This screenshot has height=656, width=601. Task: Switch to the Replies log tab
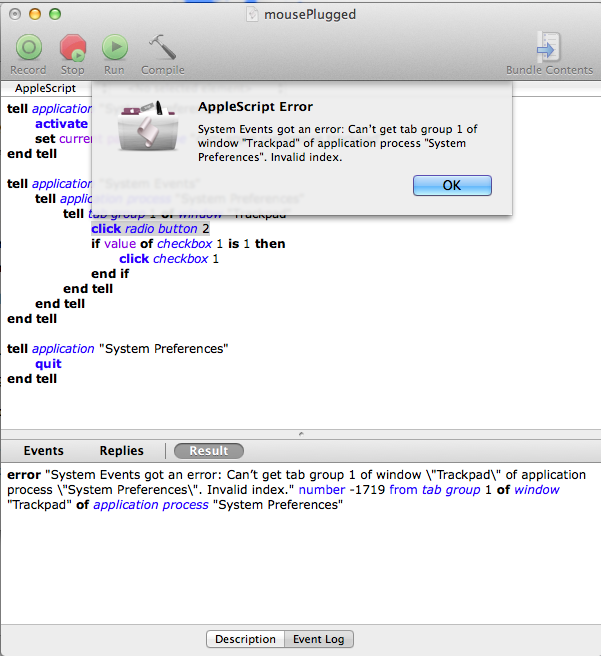click(x=121, y=451)
